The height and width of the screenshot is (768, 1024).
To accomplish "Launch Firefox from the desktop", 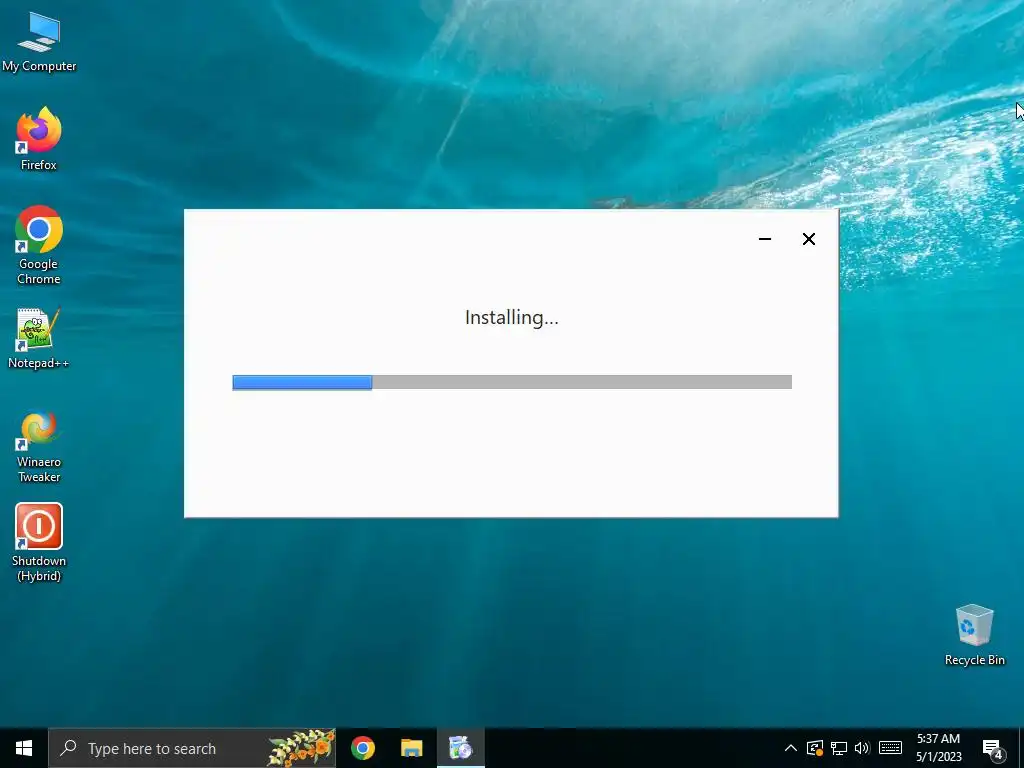I will [39, 139].
